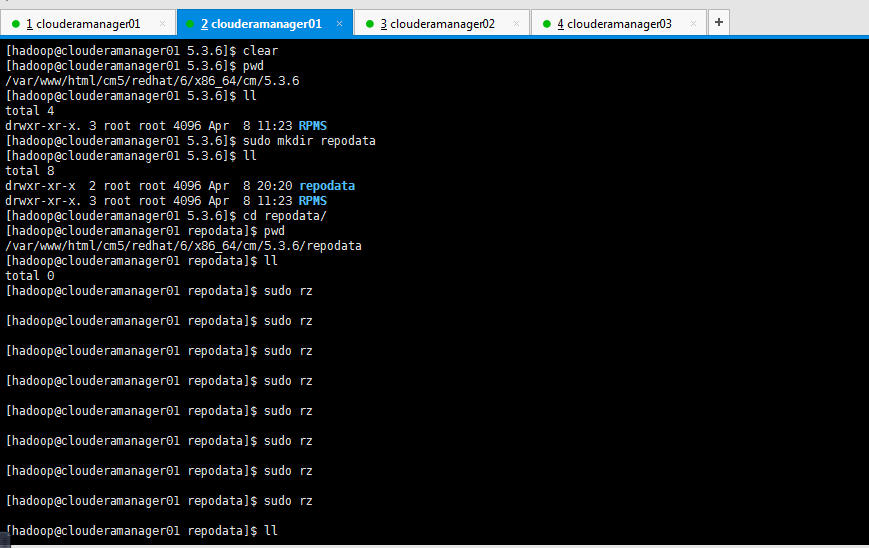Close tab 1 clouderamanager01
Screen dimensions: 869x548
[x=162, y=24]
